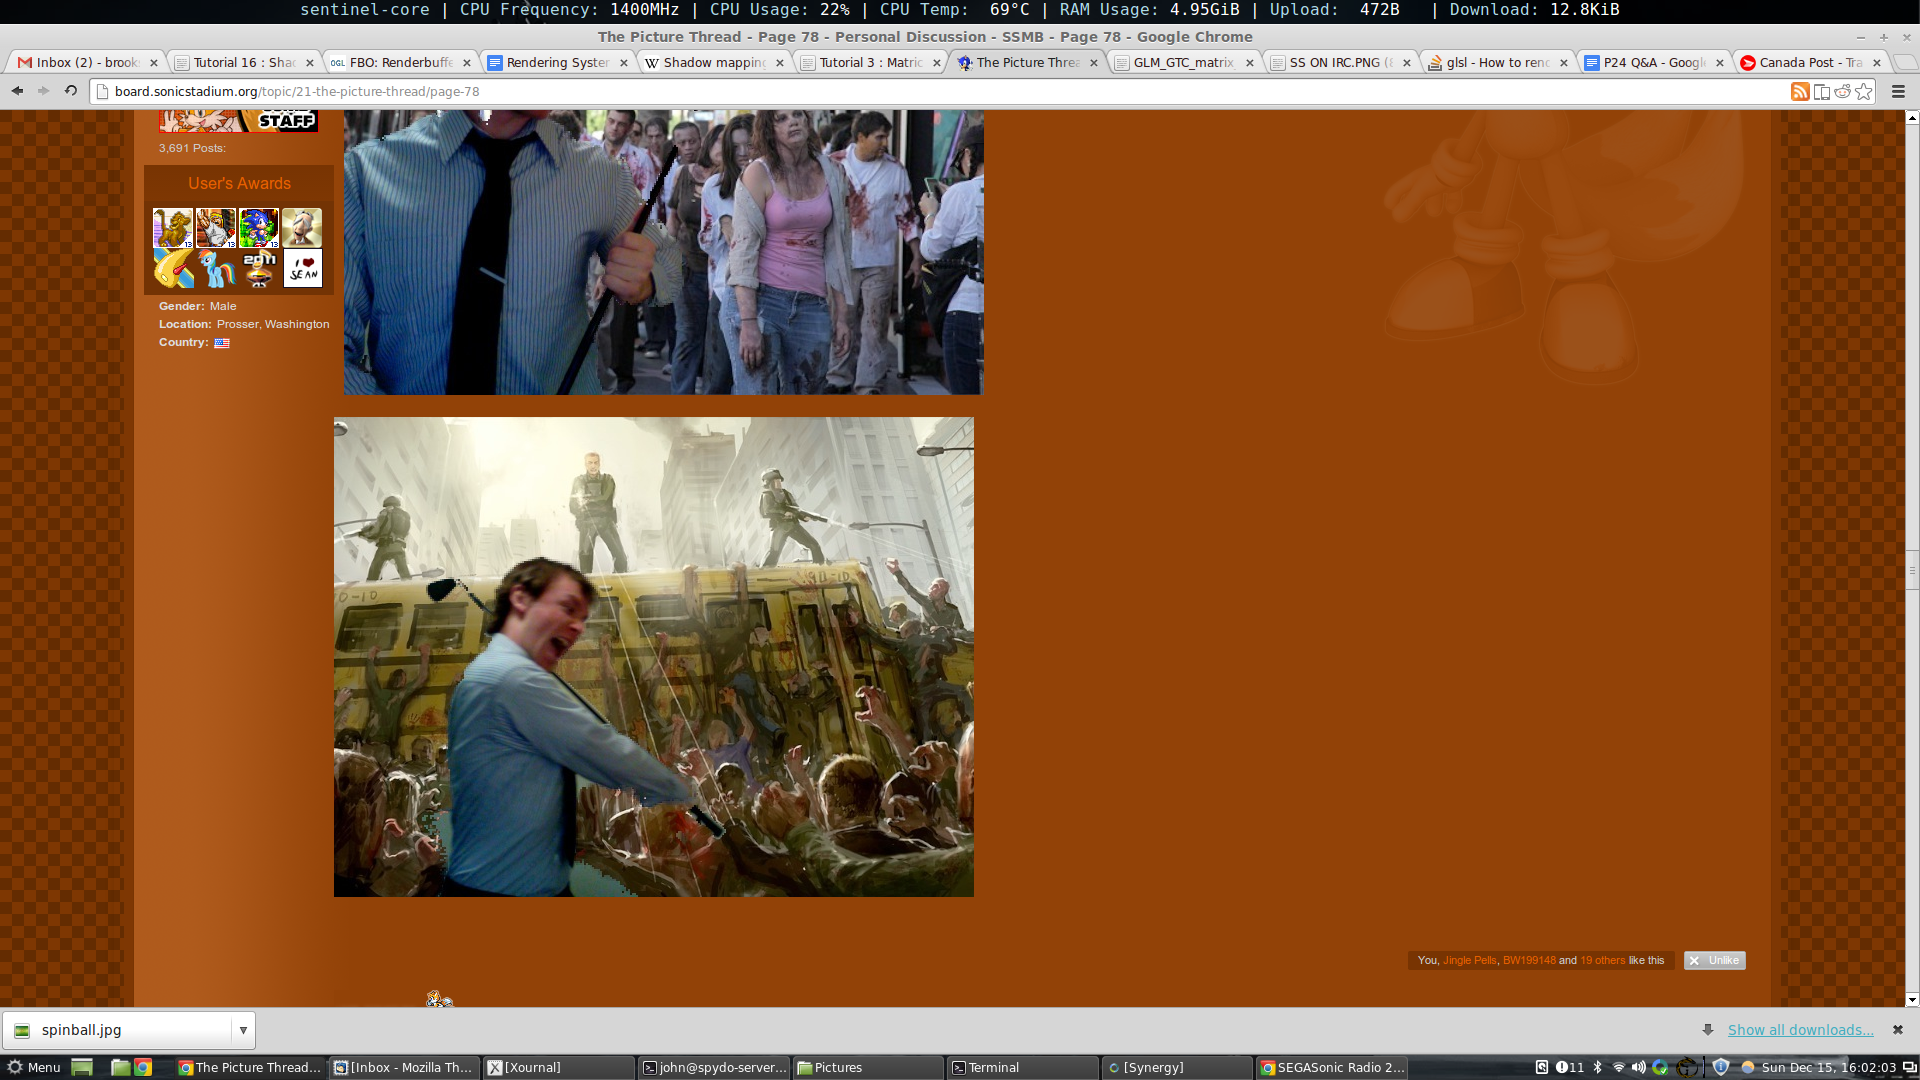Click the Rainbow Dash pony award icon
Screen dimensions: 1920x1080
(216, 268)
